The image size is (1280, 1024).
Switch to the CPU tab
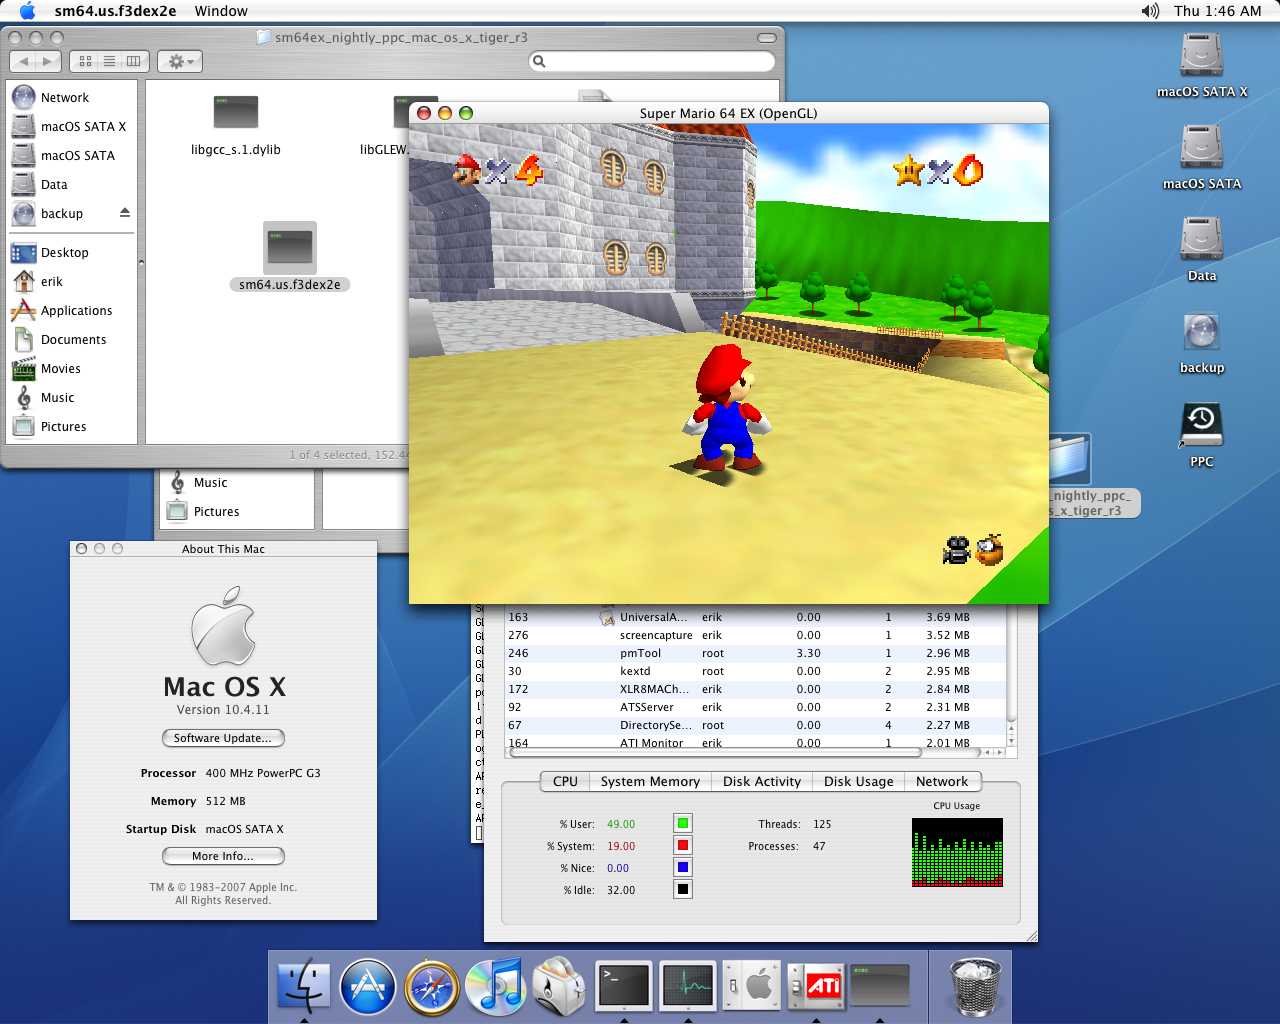coord(565,782)
